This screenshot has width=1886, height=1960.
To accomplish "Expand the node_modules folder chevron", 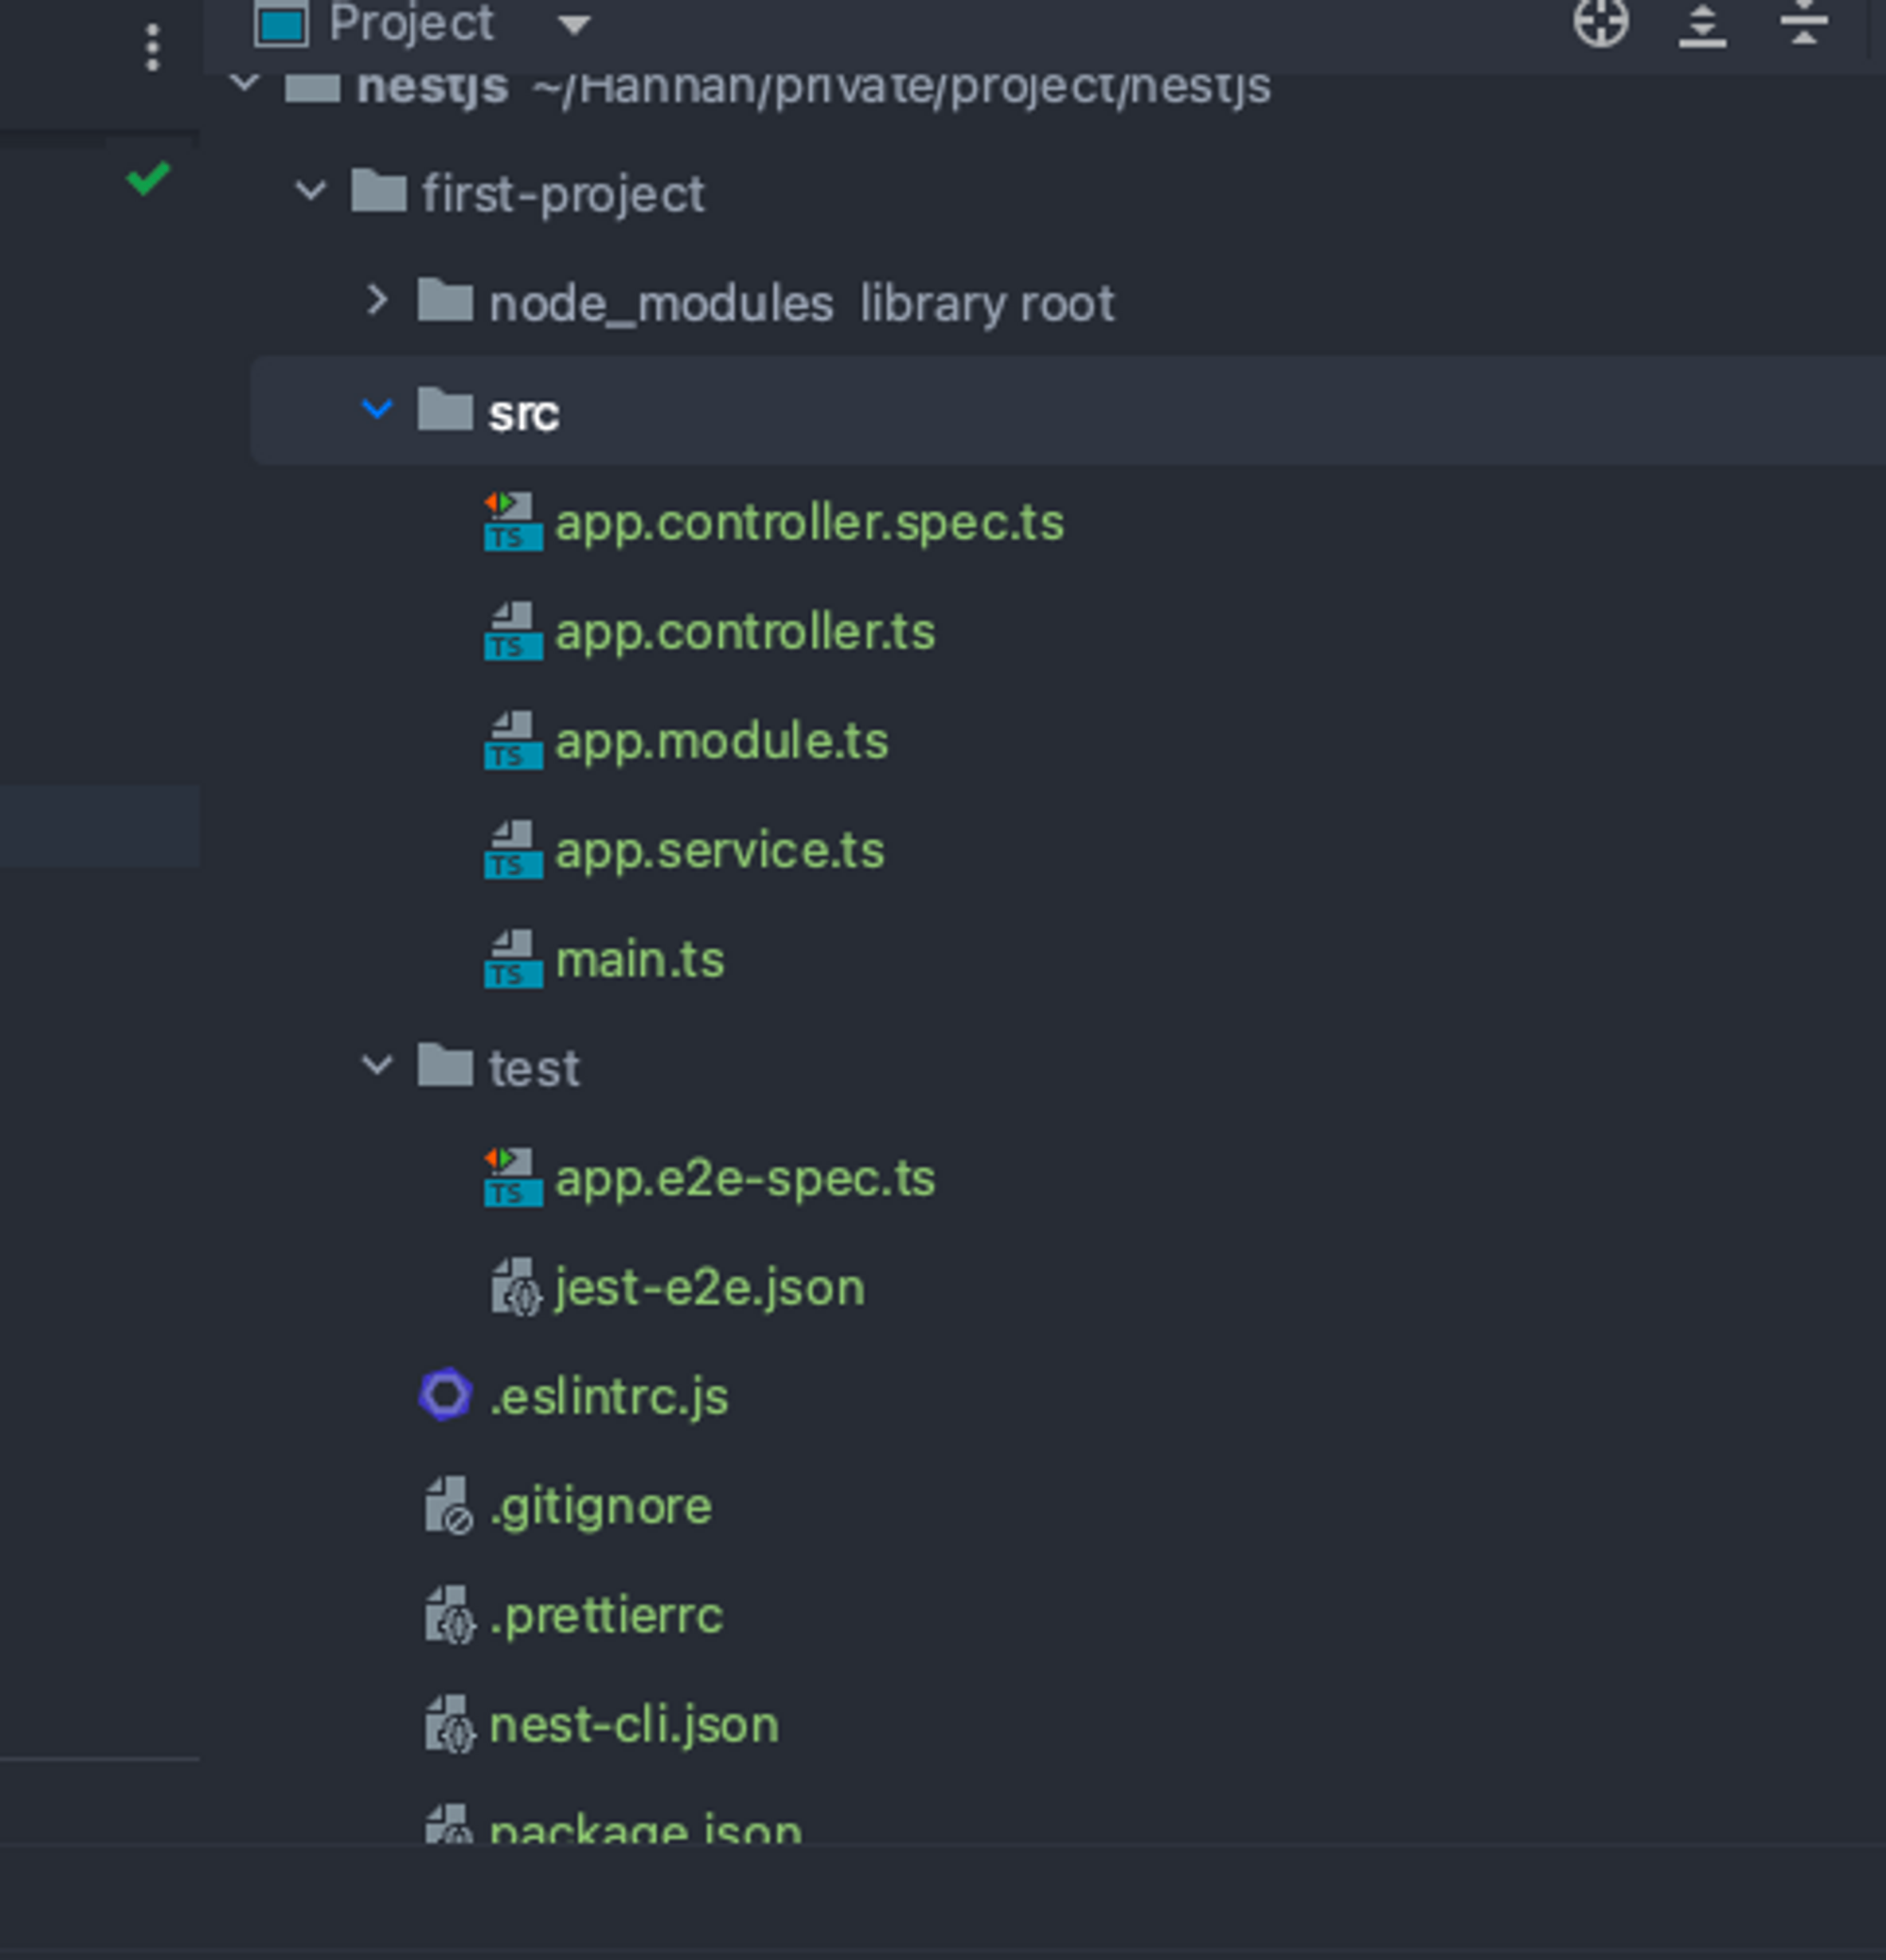I will click(x=377, y=300).
